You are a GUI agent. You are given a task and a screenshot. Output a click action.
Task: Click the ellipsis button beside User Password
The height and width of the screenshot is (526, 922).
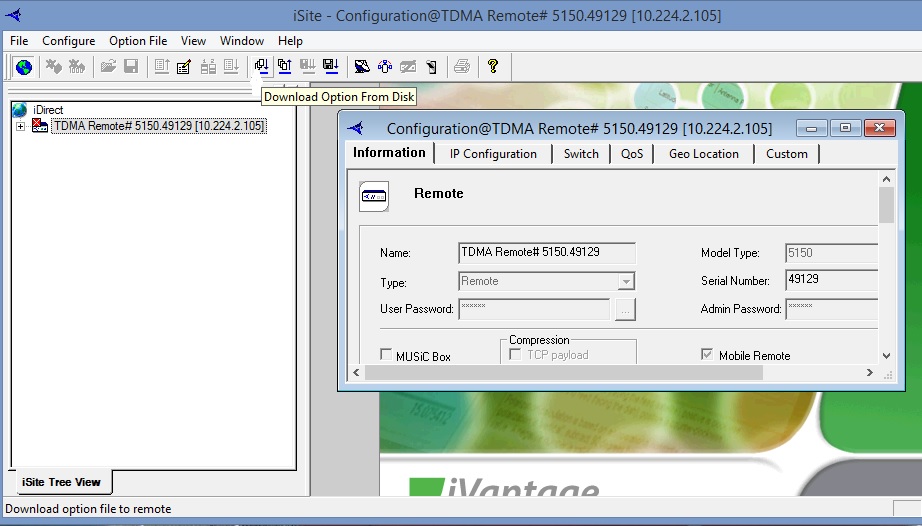coord(625,309)
